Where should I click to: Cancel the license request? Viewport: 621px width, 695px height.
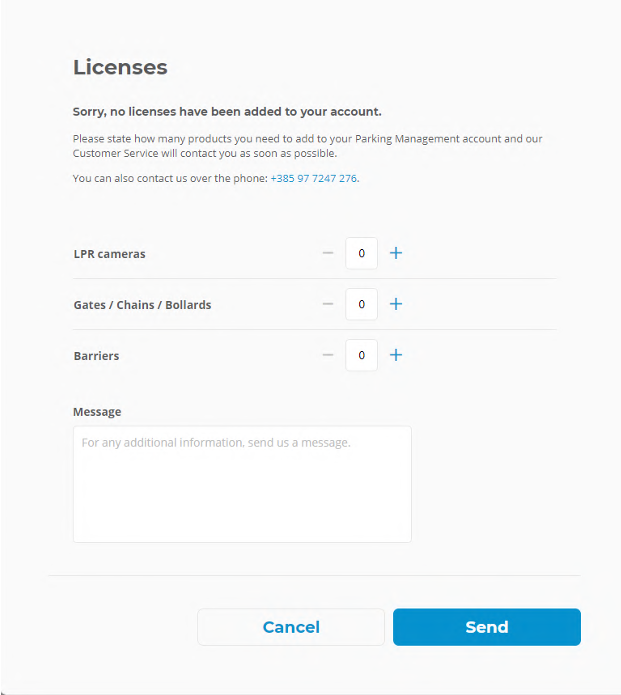point(291,627)
